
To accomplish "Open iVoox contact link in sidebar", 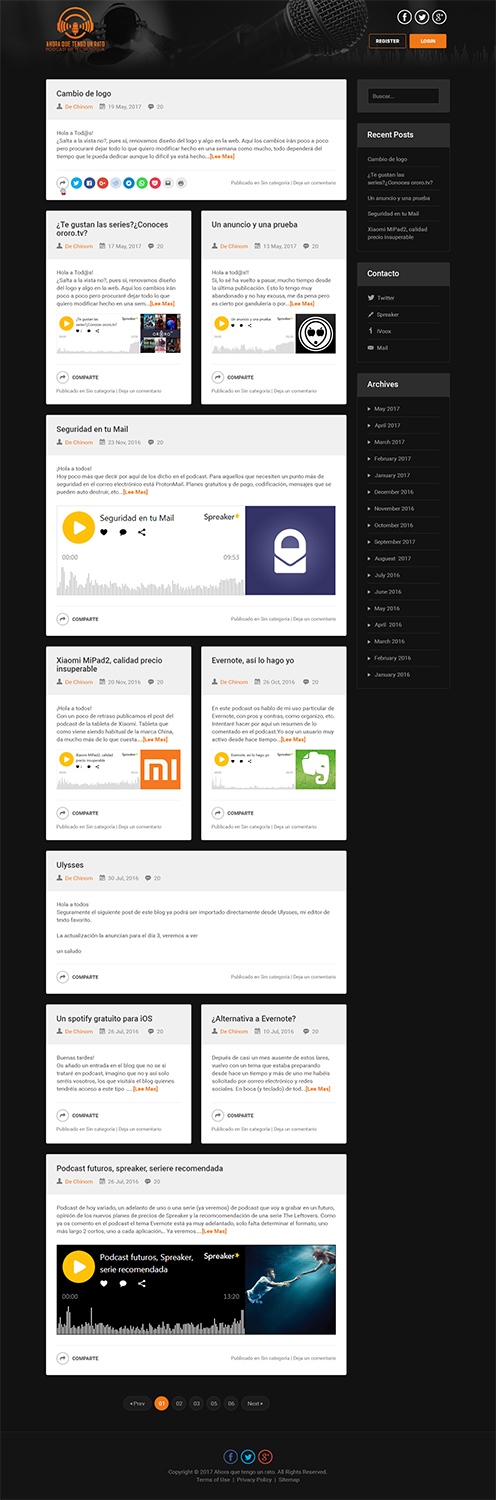I will point(383,331).
